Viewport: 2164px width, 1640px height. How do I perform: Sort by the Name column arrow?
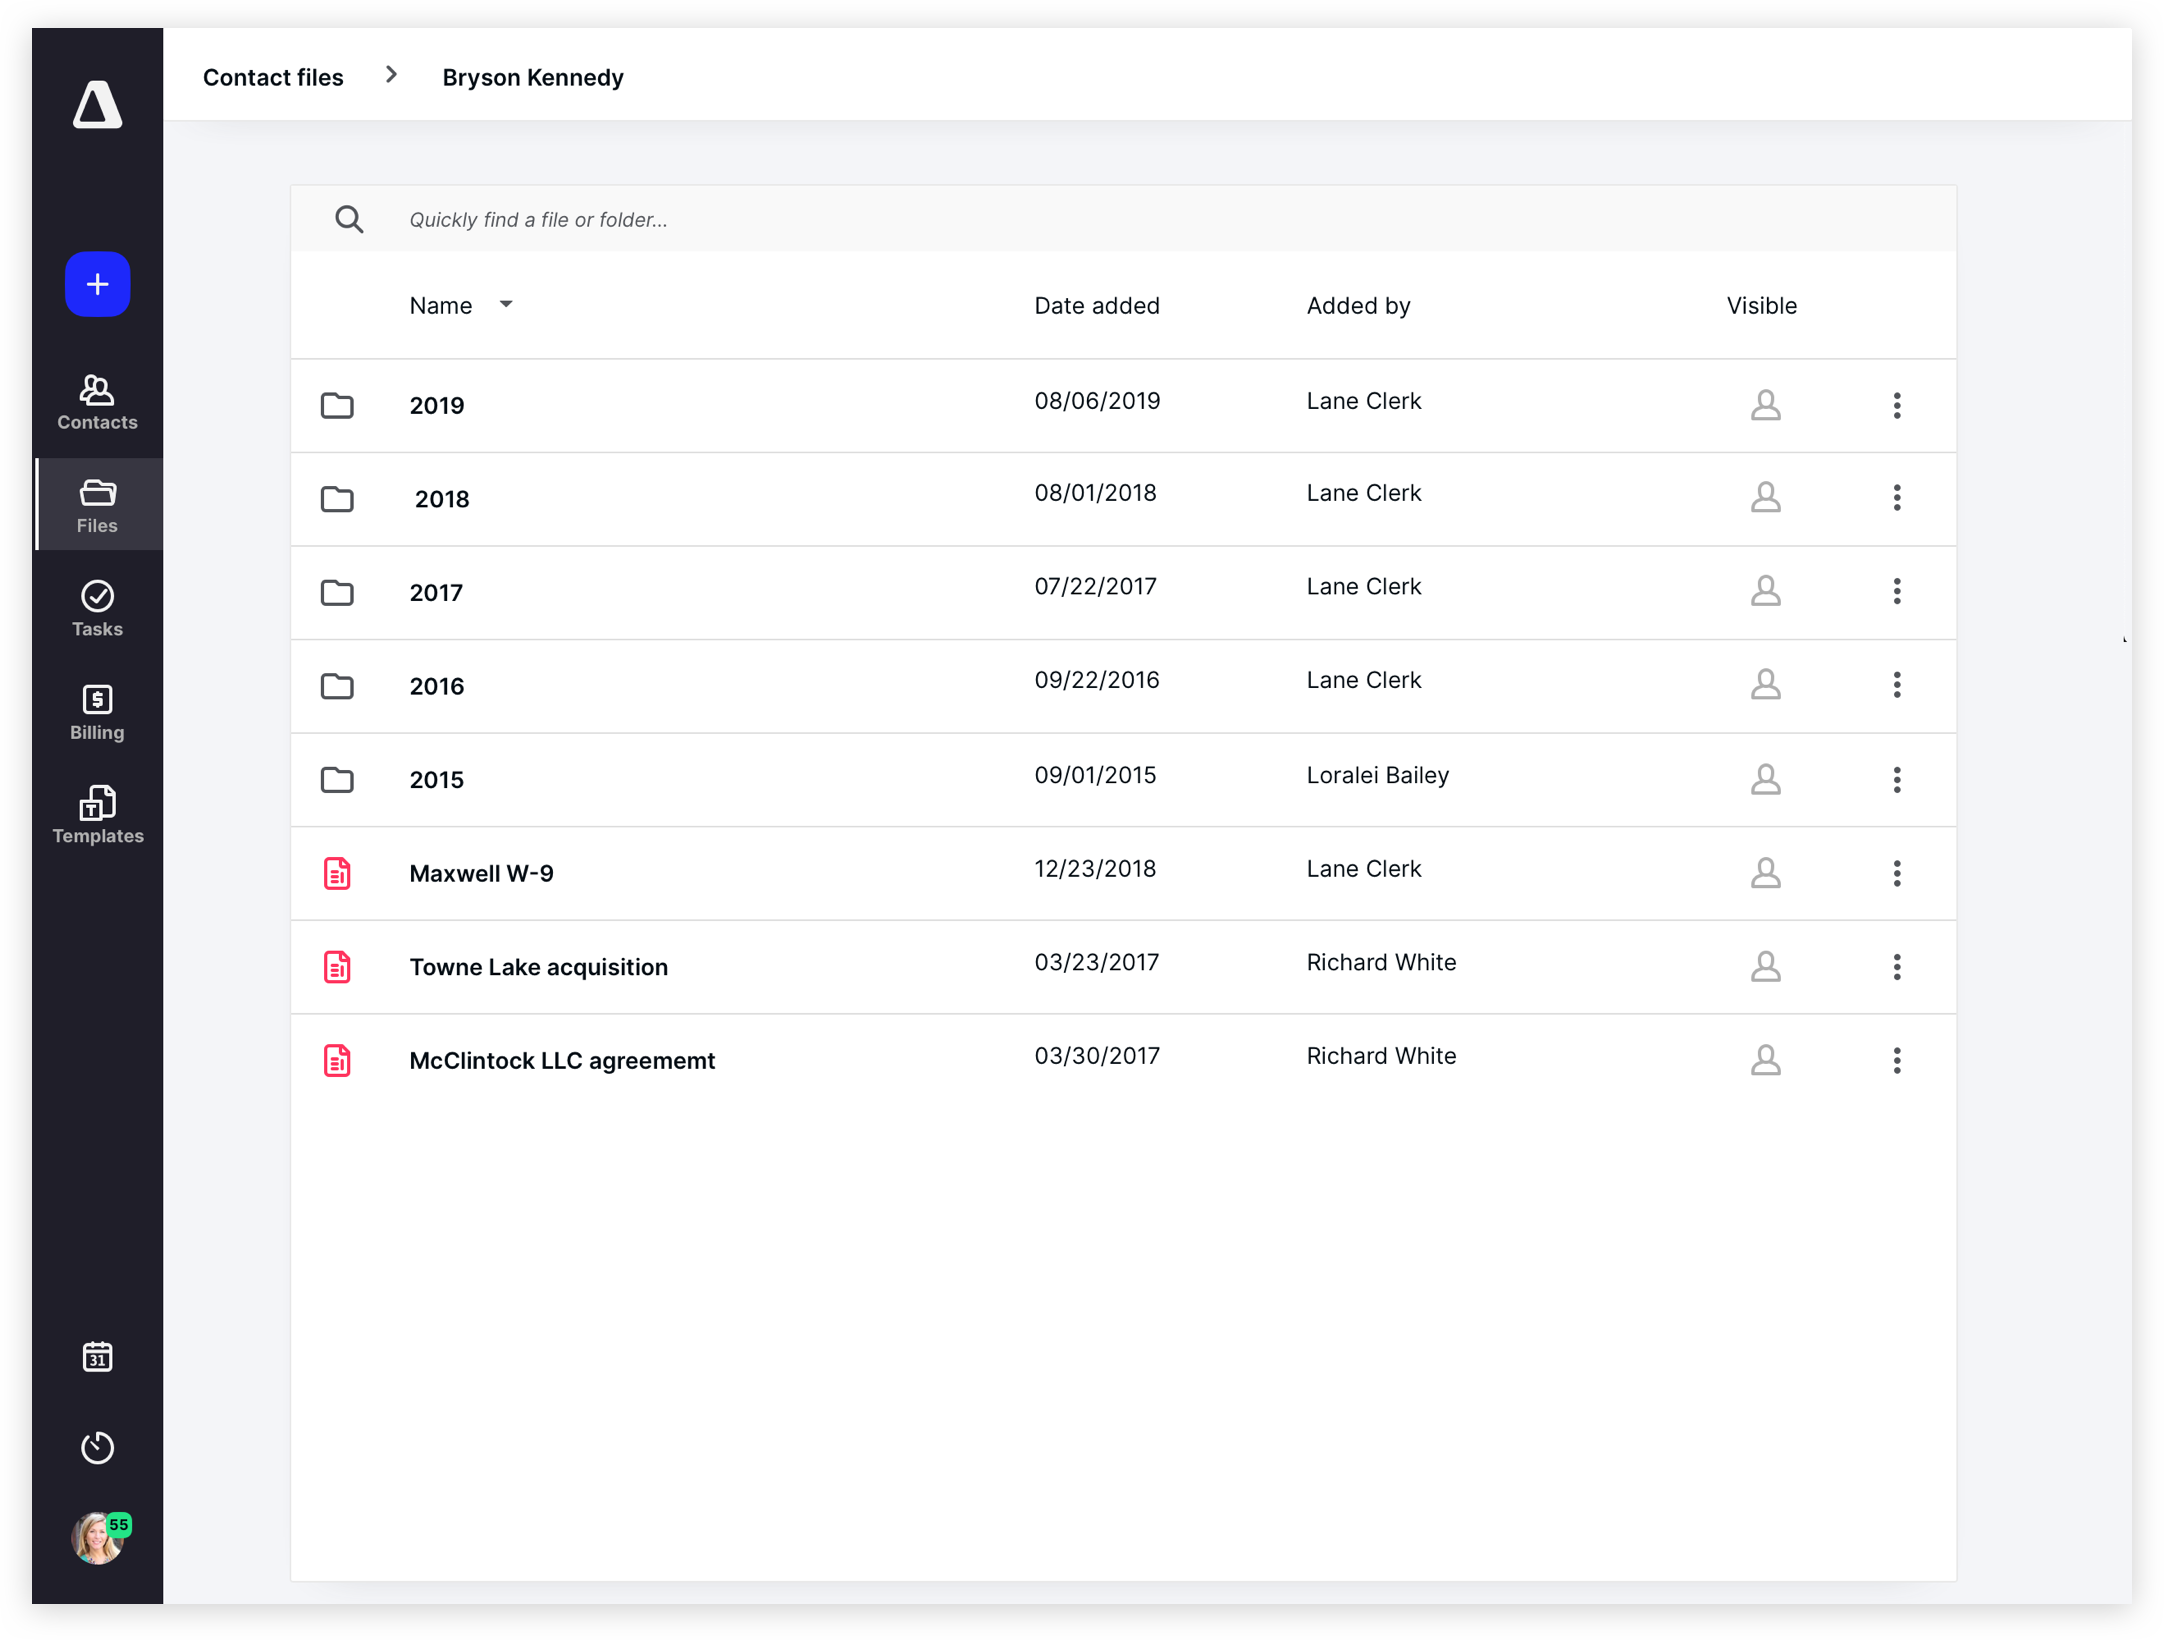pyautogui.click(x=506, y=304)
